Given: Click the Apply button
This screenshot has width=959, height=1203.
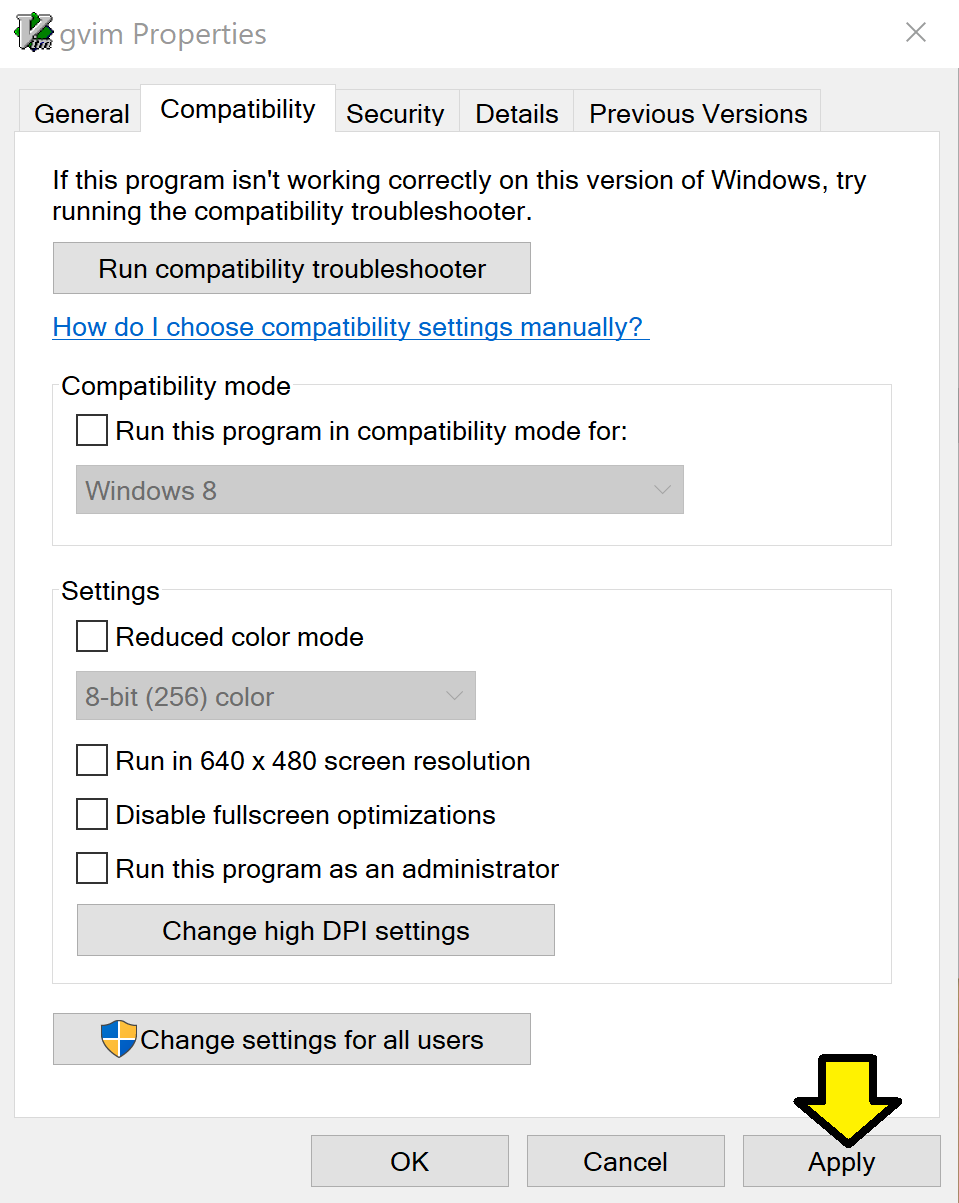Looking at the screenshot, I should click(x=842, y=1161).
